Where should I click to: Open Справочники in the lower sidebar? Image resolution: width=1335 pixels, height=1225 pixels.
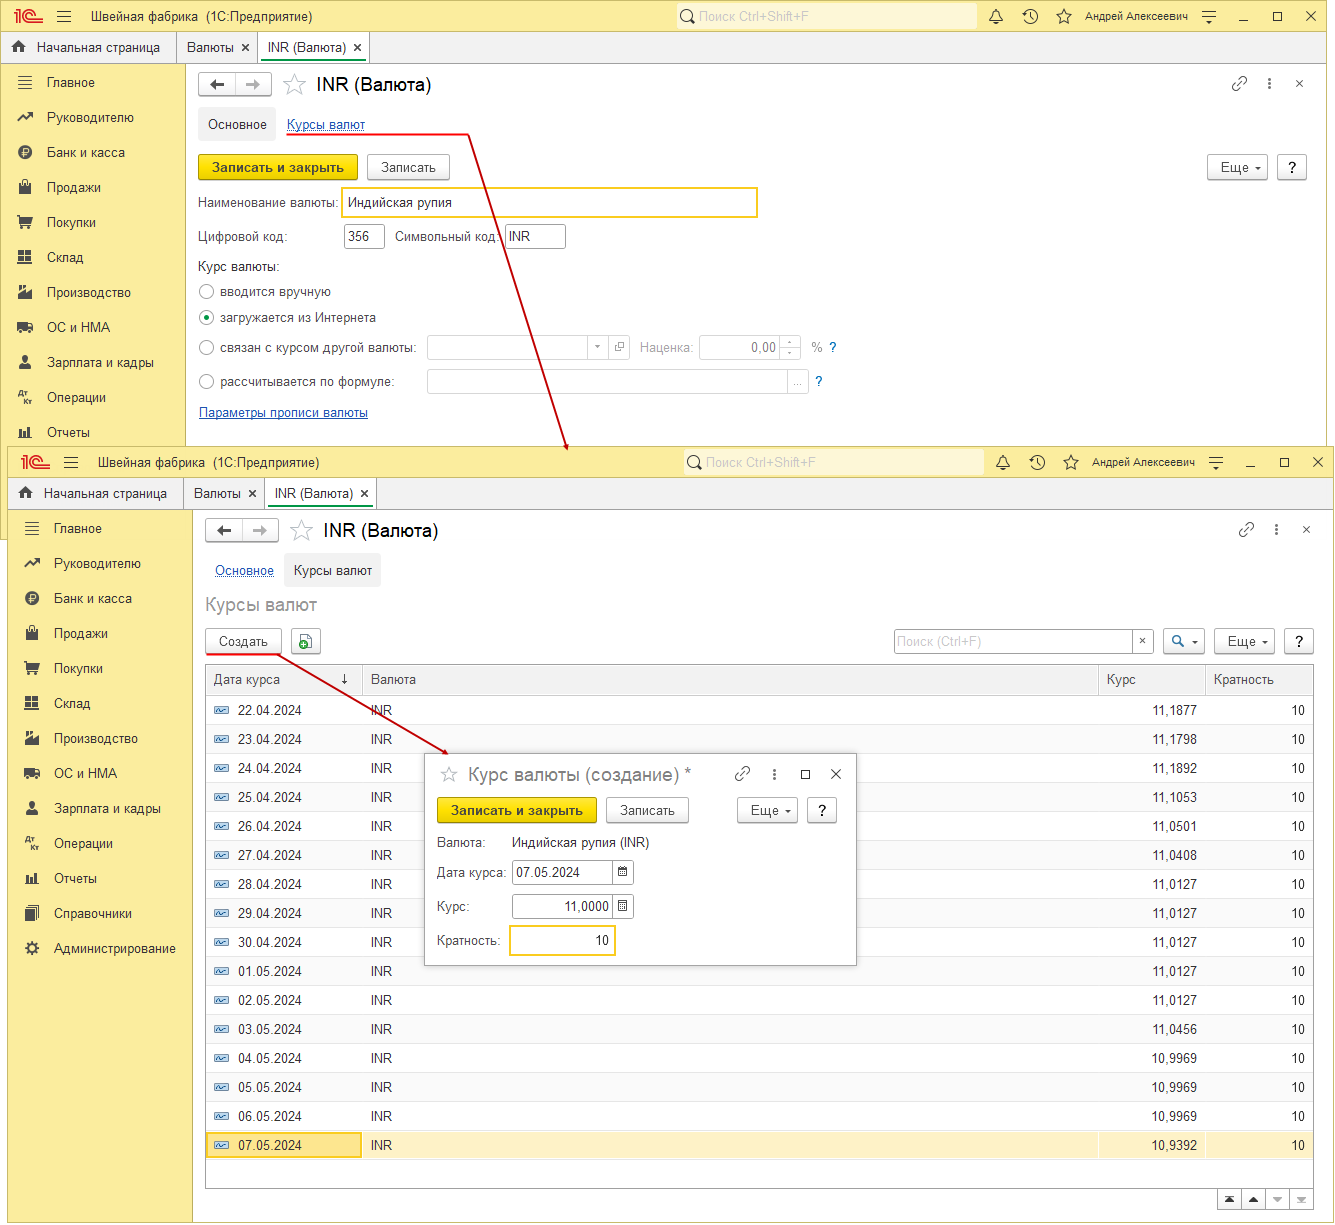93,913
